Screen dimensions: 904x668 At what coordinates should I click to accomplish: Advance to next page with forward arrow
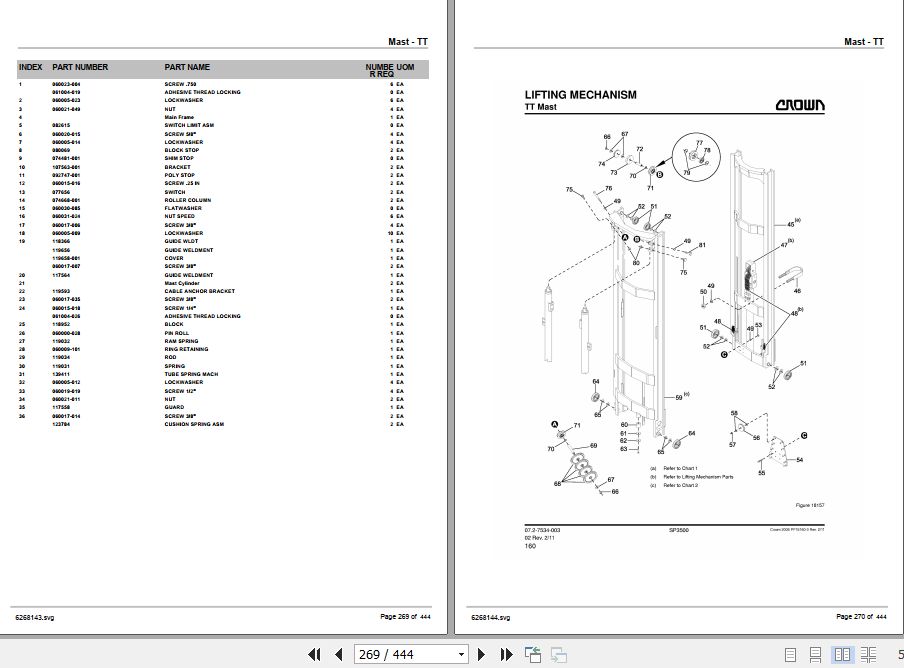[481, 654]
